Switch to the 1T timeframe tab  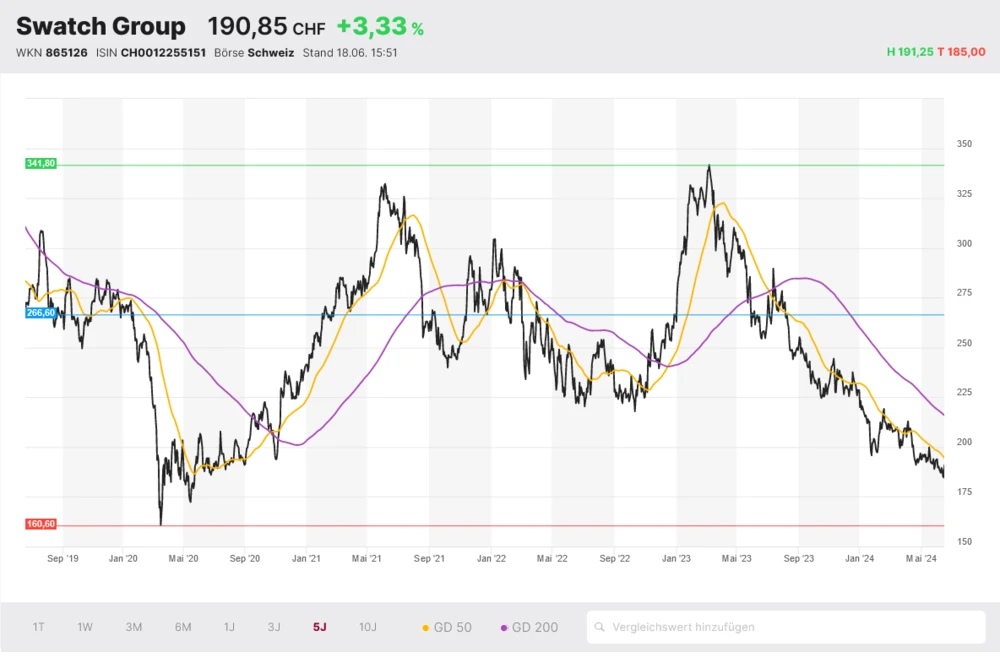(x=38, y=627)
